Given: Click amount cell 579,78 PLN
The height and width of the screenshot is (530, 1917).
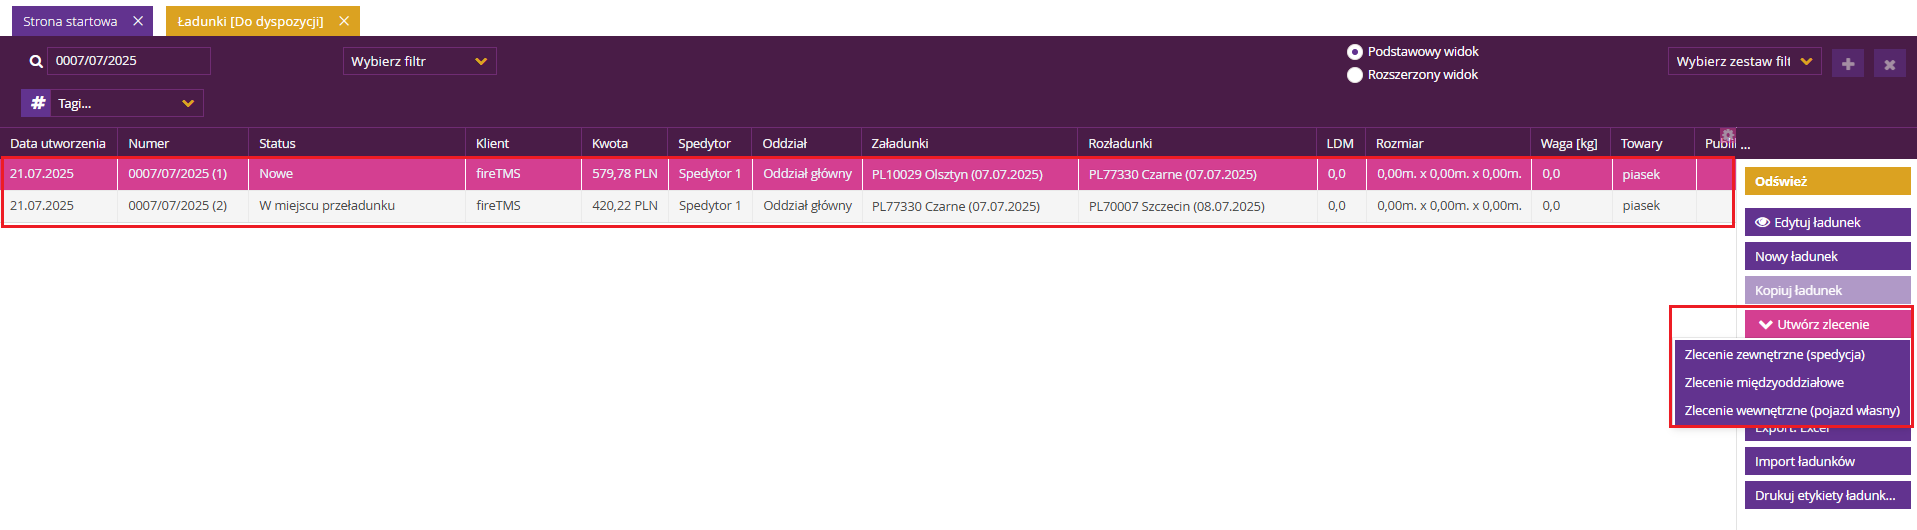Looking at the screenshot, I should (x=625, y=174).
